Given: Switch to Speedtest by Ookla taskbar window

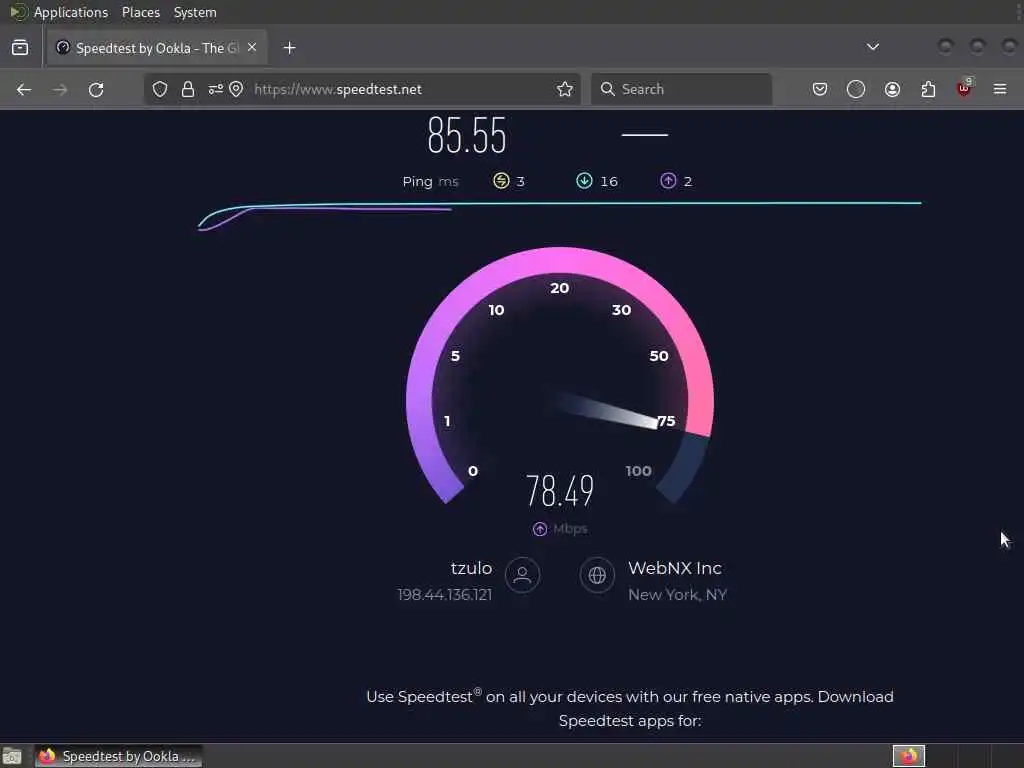Looking at the screenshot, I should click(118, 756).
